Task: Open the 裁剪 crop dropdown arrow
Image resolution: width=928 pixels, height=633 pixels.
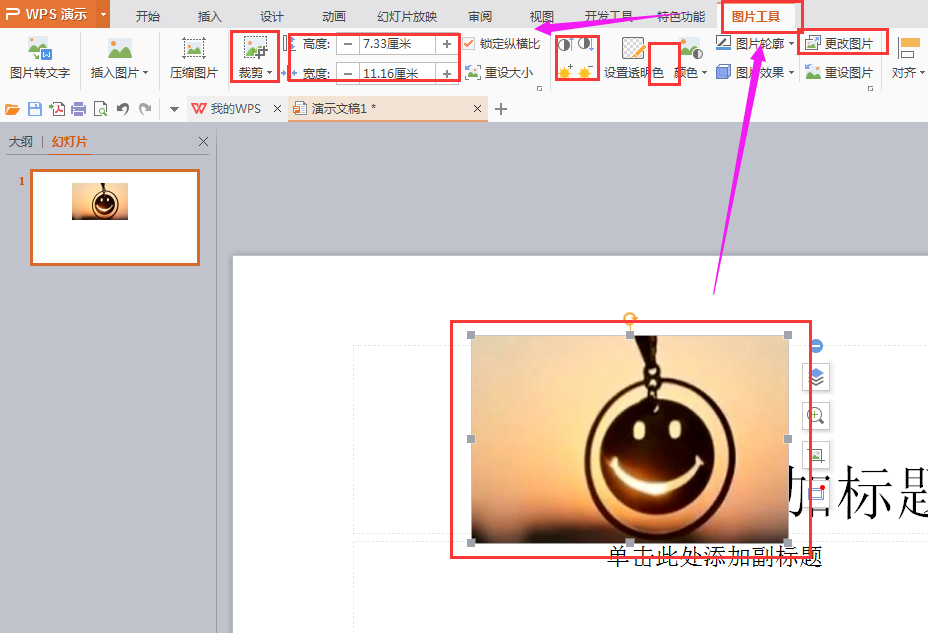Action: pos(269,73)
